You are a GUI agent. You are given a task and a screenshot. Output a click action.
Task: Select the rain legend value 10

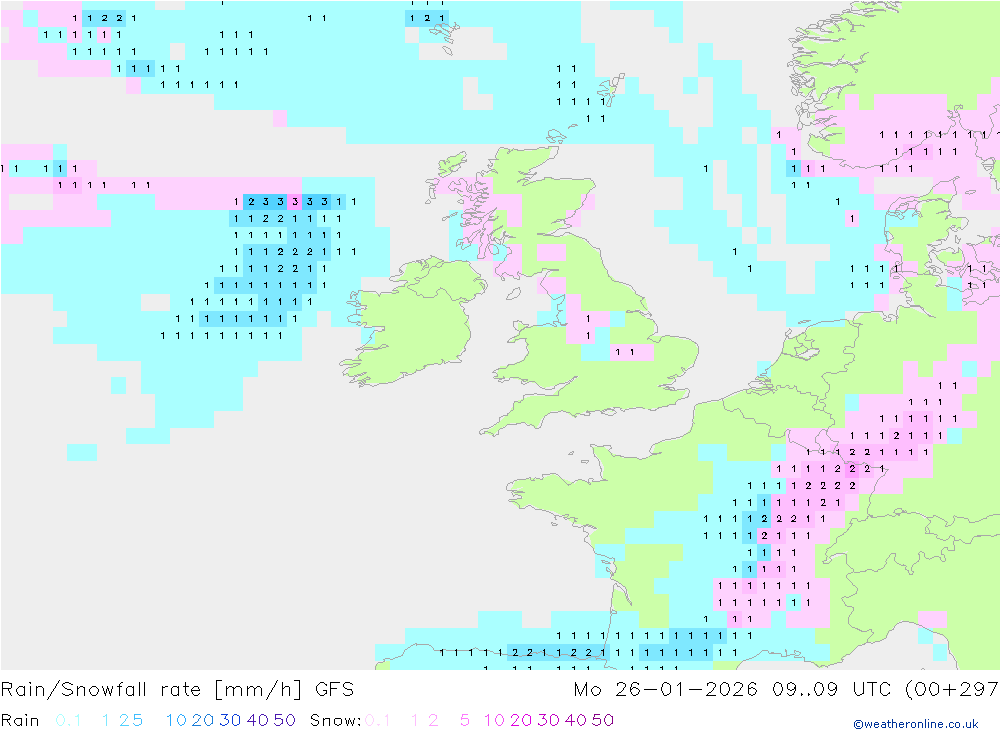coord(176,720)
